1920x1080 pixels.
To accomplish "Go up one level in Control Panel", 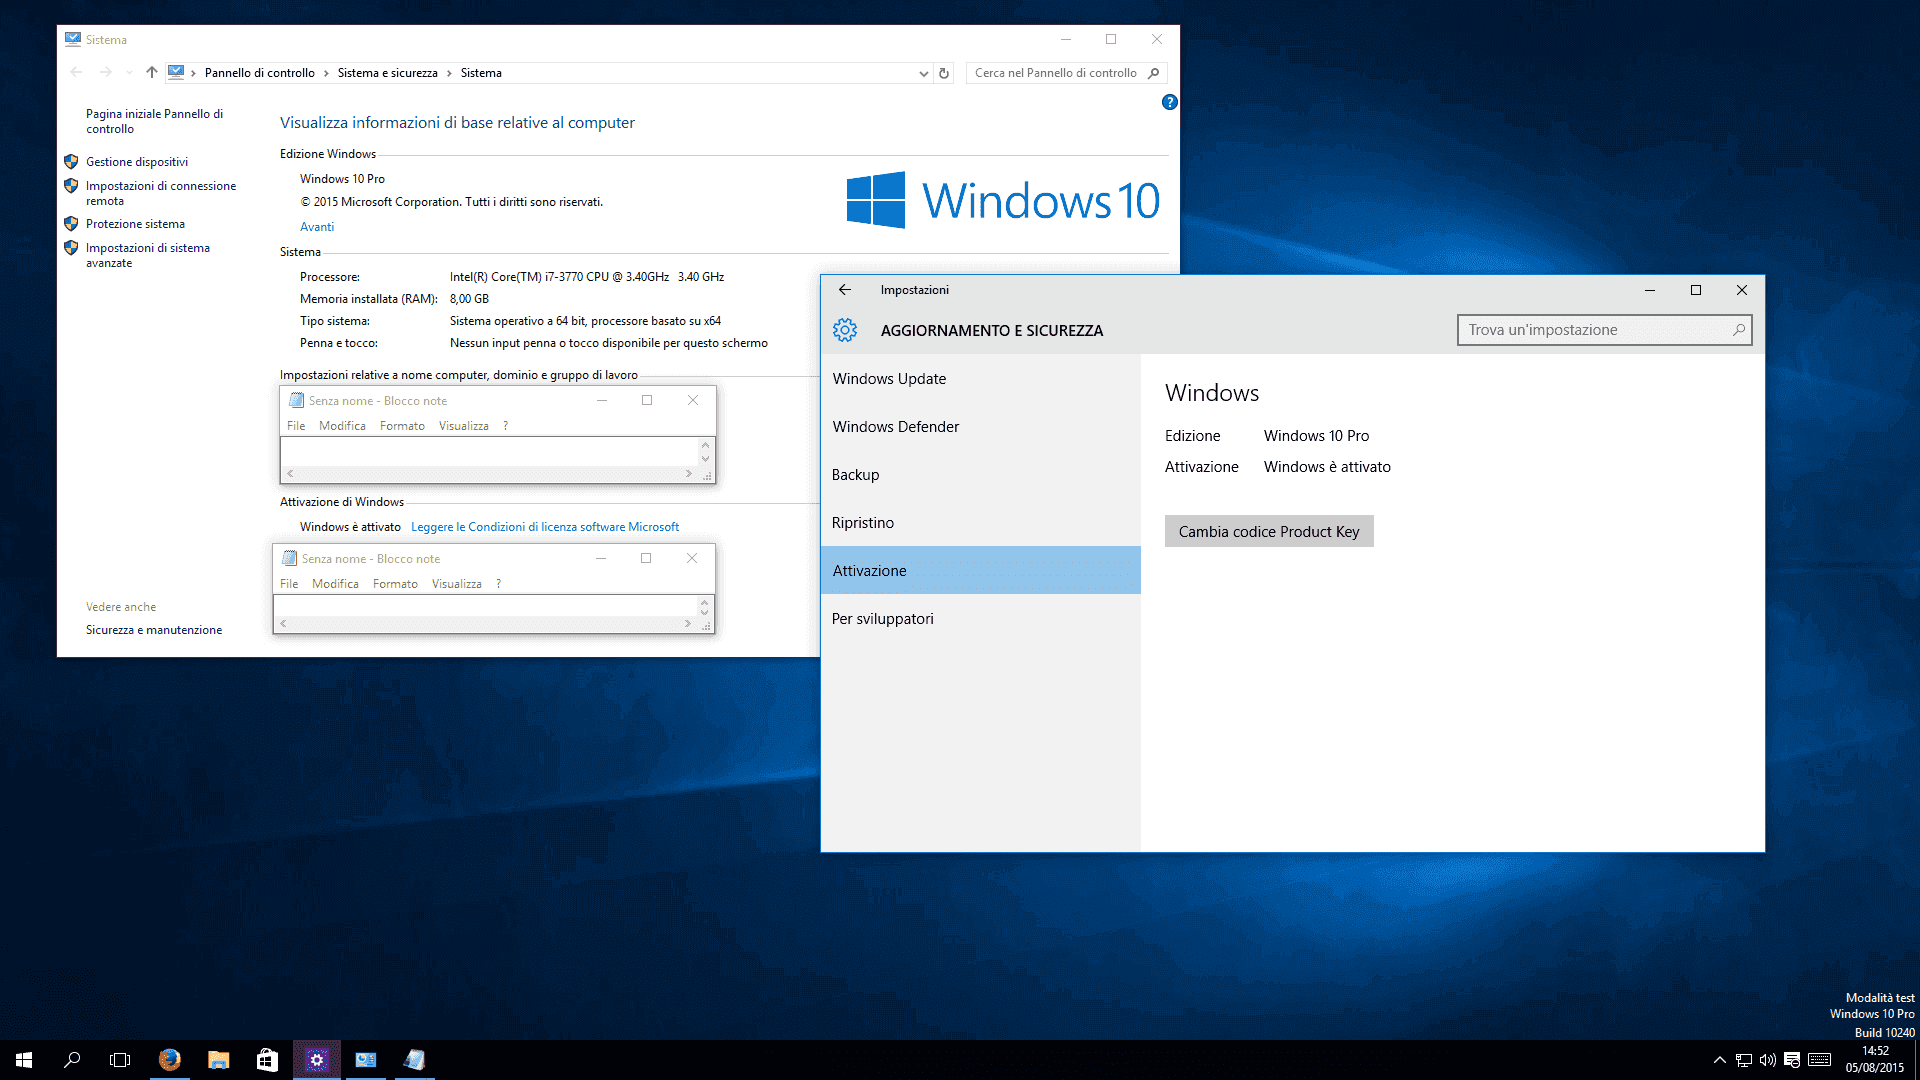I will click(x=152, y=72).
